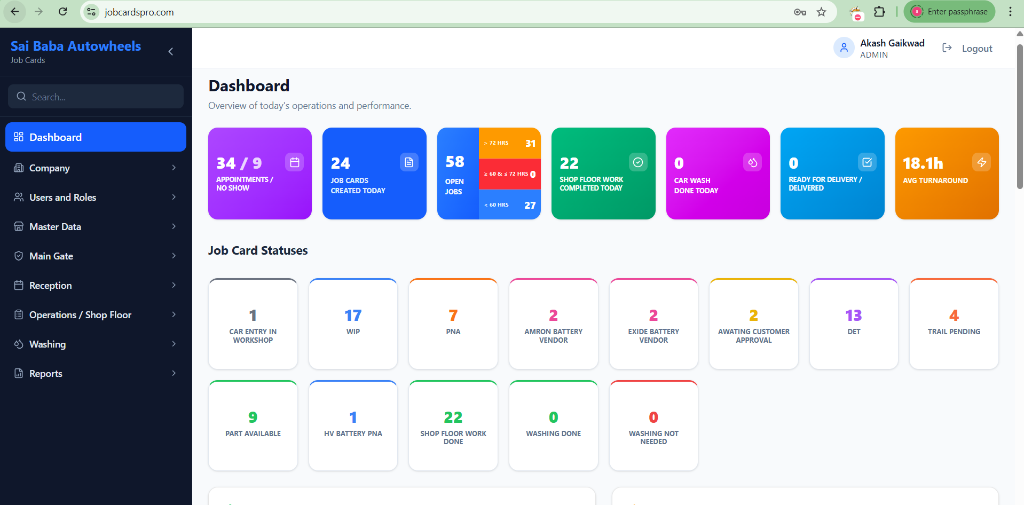Image resolution: width=1024 pixels, height=505 pixels.
Task: Click the user avatar icon beside Akash Gaikwad
Action: (844, 48)
